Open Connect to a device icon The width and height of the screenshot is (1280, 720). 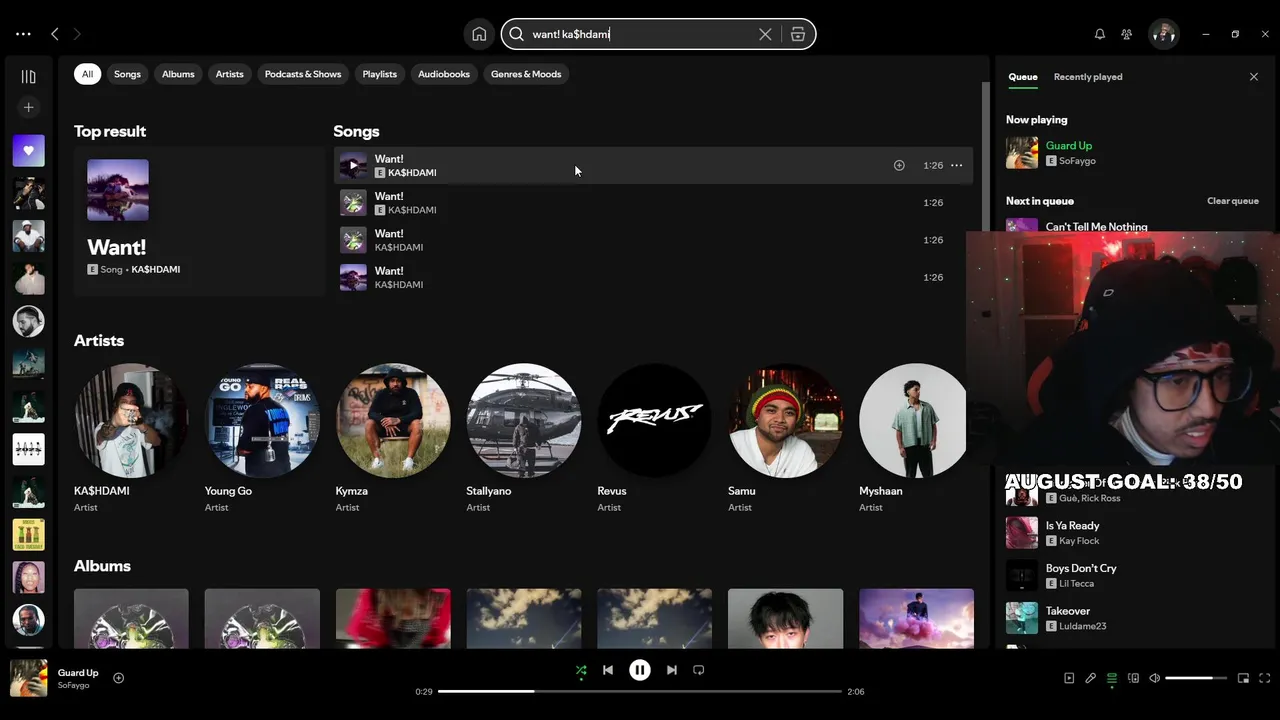[1133, 678]
